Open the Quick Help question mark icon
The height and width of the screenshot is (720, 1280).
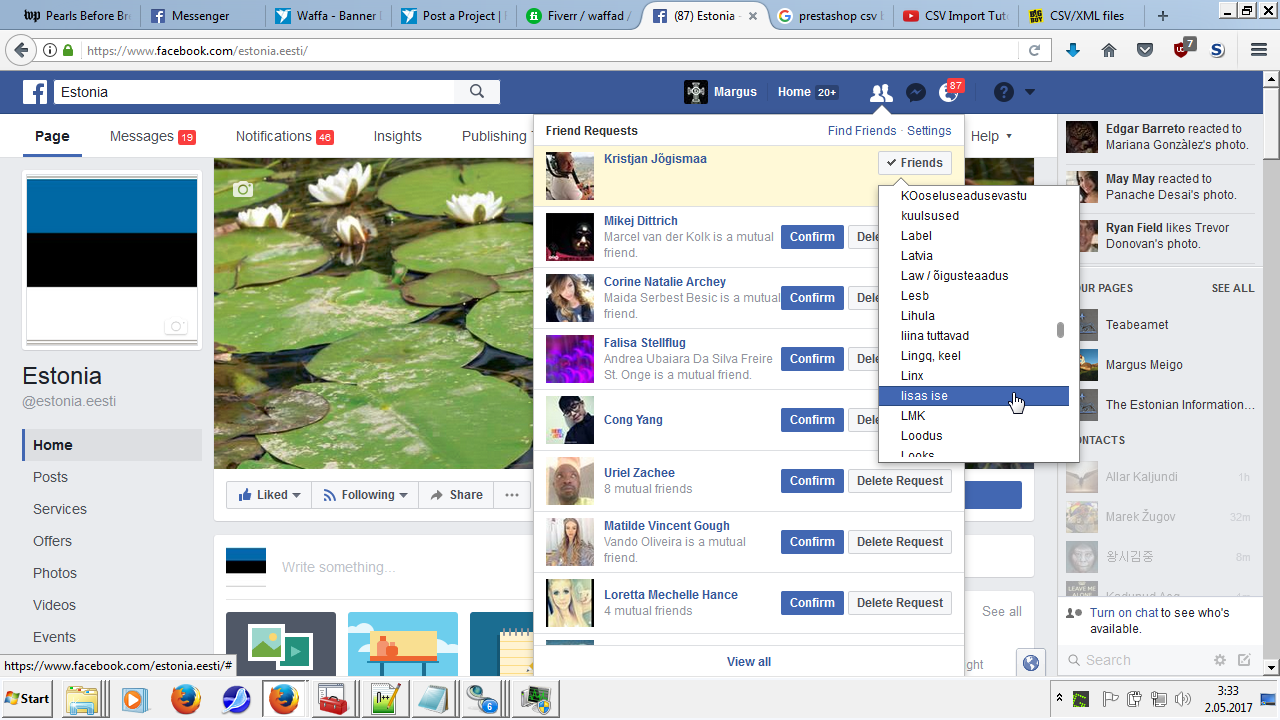tap(1004, 92)
